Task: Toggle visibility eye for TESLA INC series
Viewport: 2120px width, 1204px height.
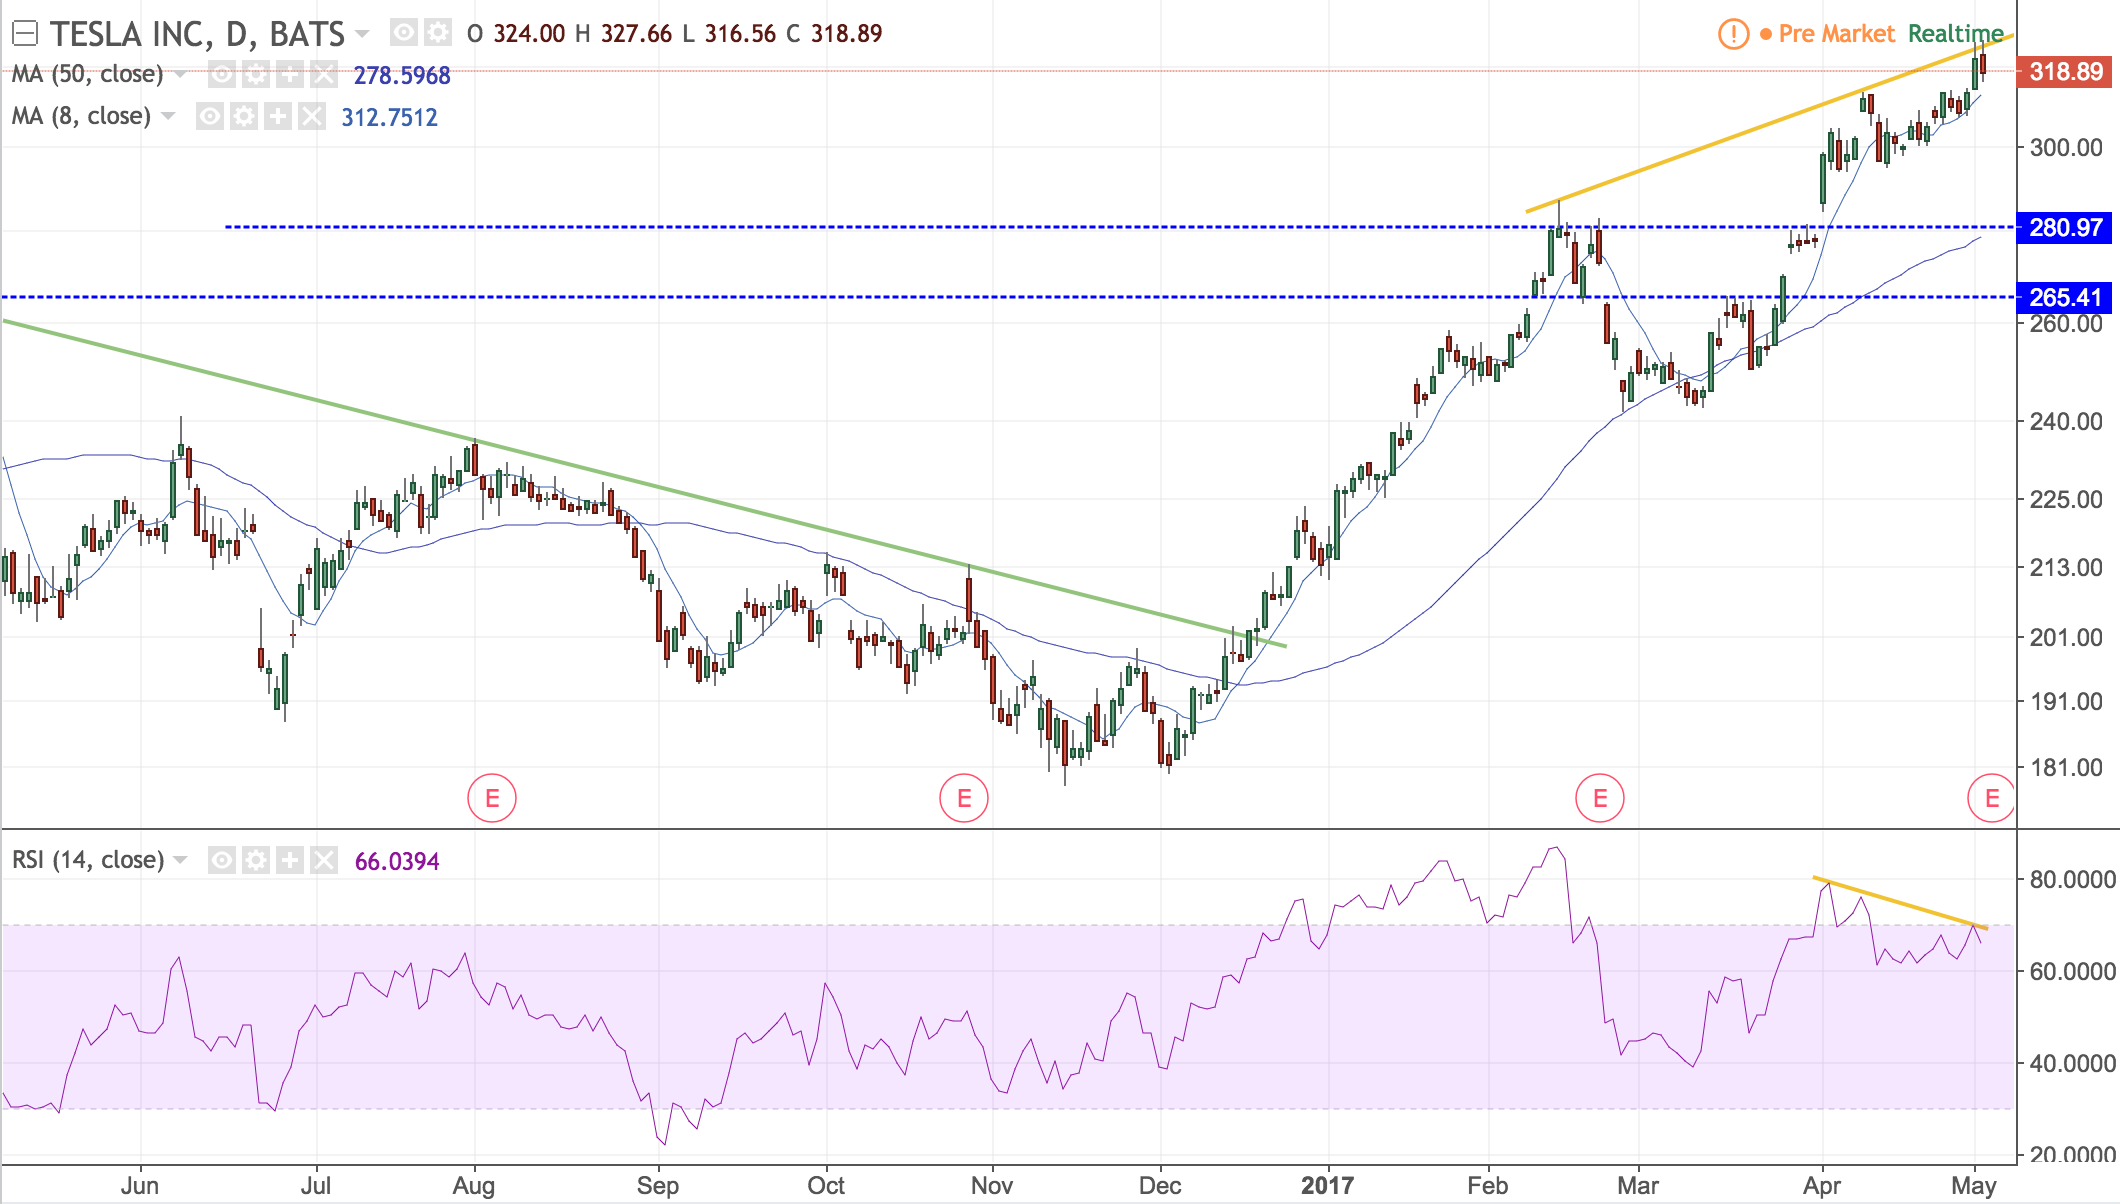Action: 403,33
